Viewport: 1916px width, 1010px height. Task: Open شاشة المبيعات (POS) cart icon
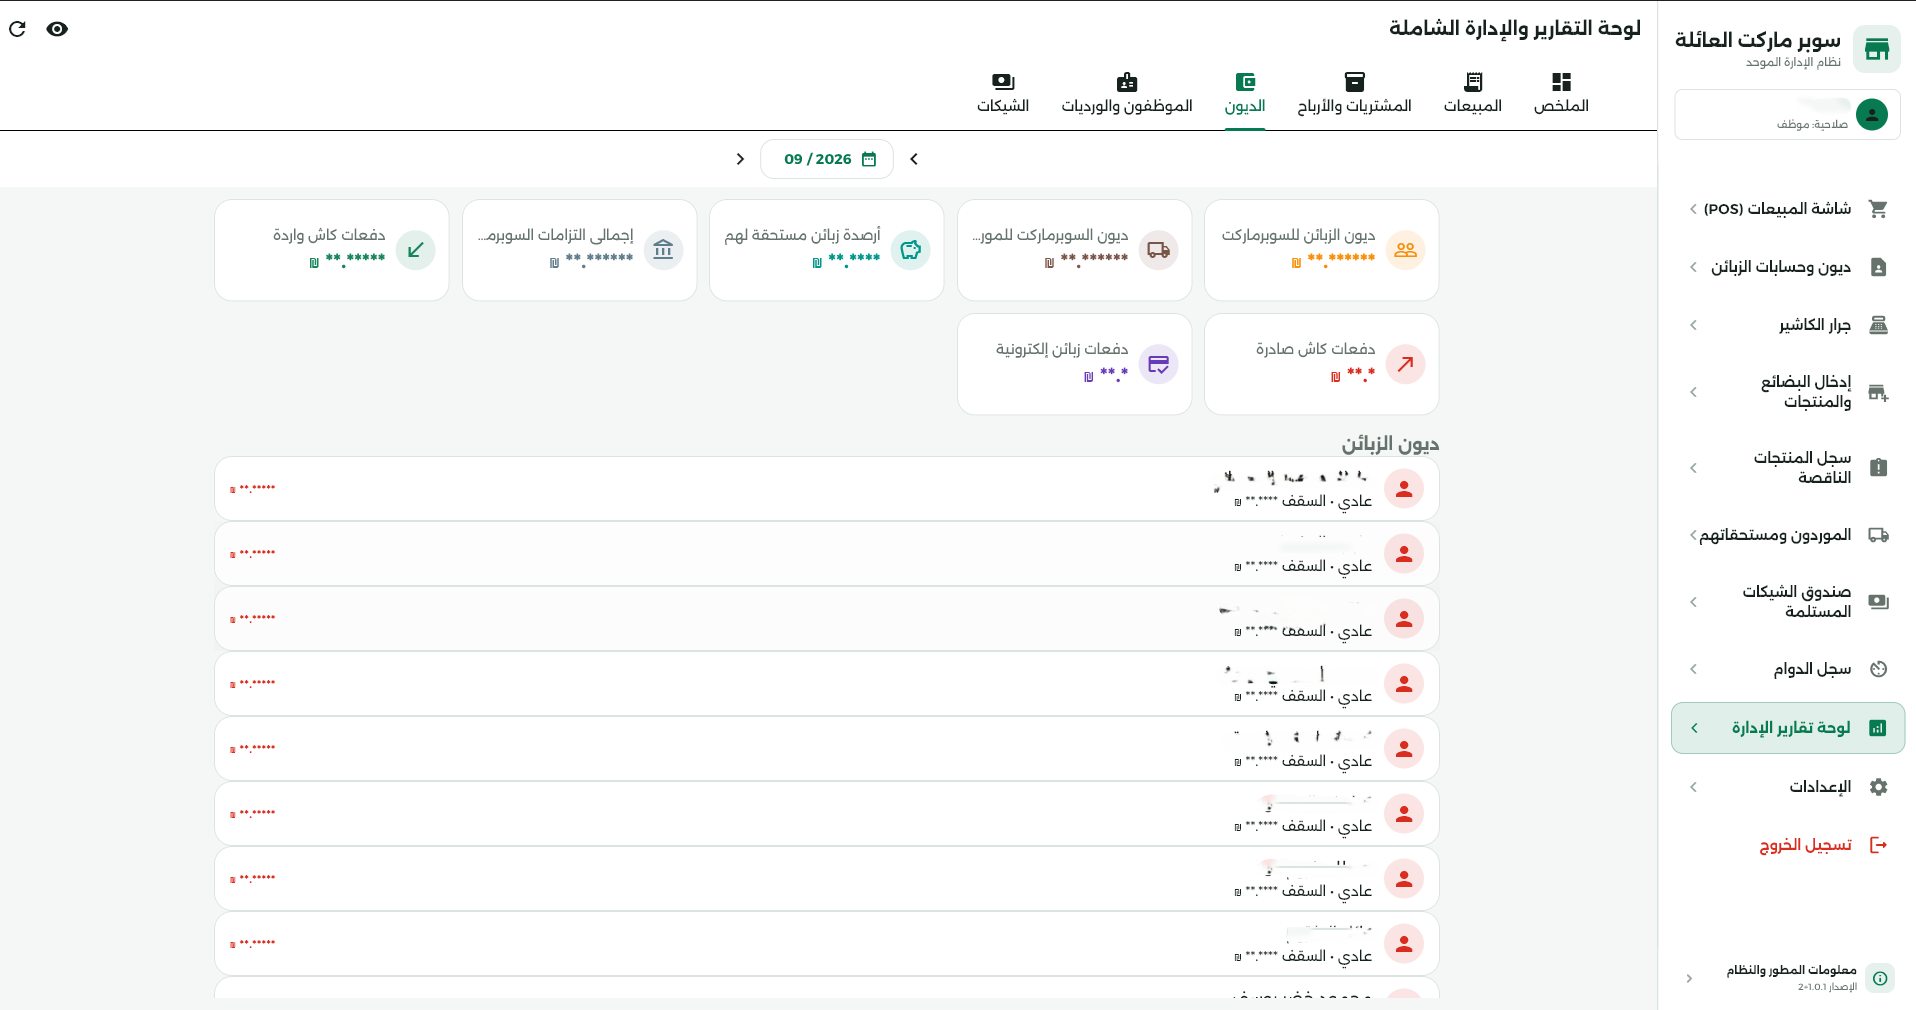(x=1878, y=209)
